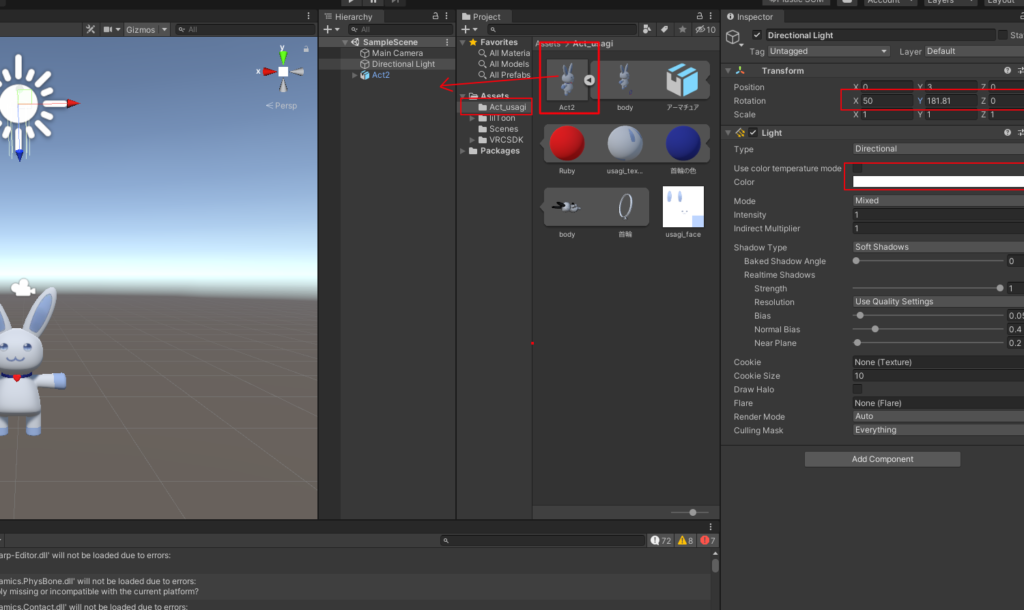
Task: Open SampleScene options kebab menu
Action: 447,42
